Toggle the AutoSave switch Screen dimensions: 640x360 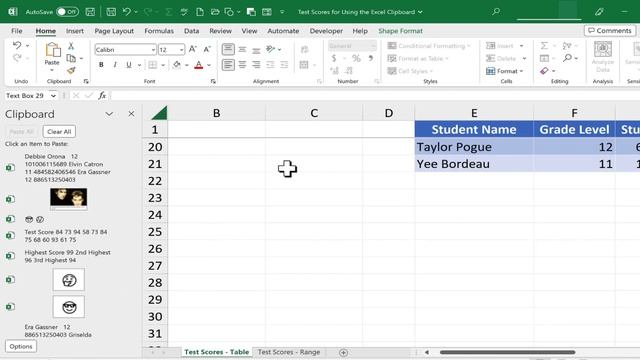coord(67,12)
